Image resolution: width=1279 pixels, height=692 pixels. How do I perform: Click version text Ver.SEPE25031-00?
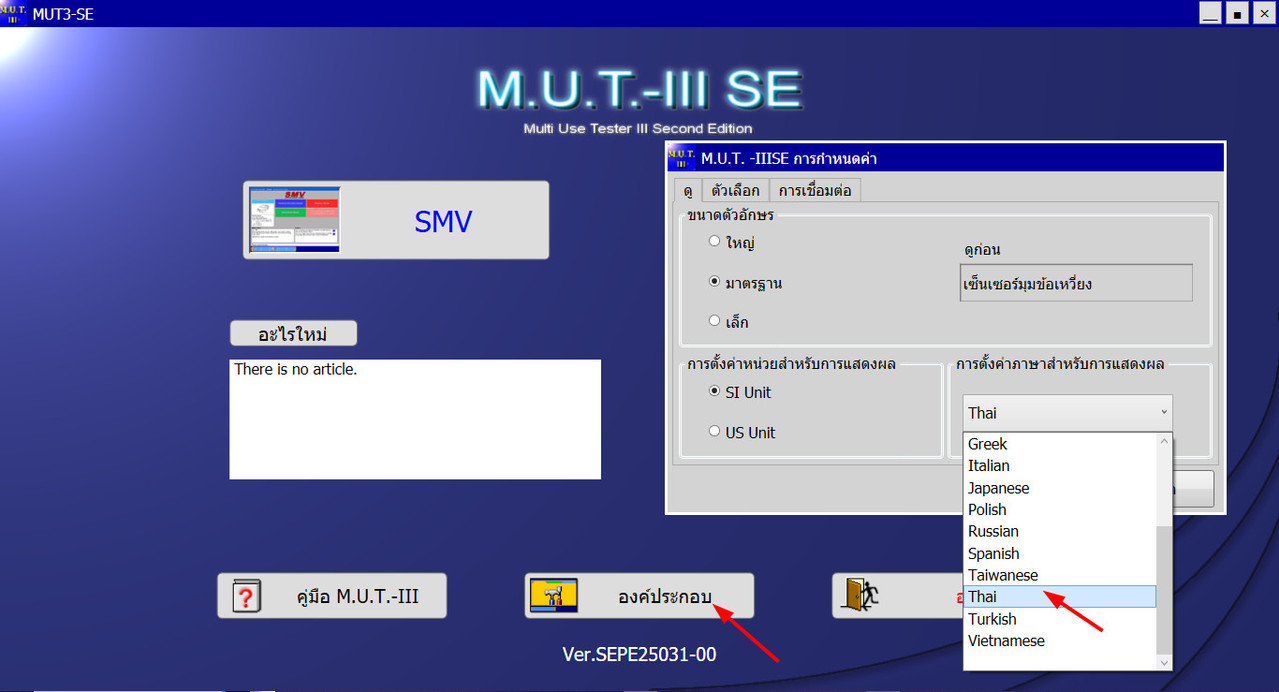click(639, 655)
